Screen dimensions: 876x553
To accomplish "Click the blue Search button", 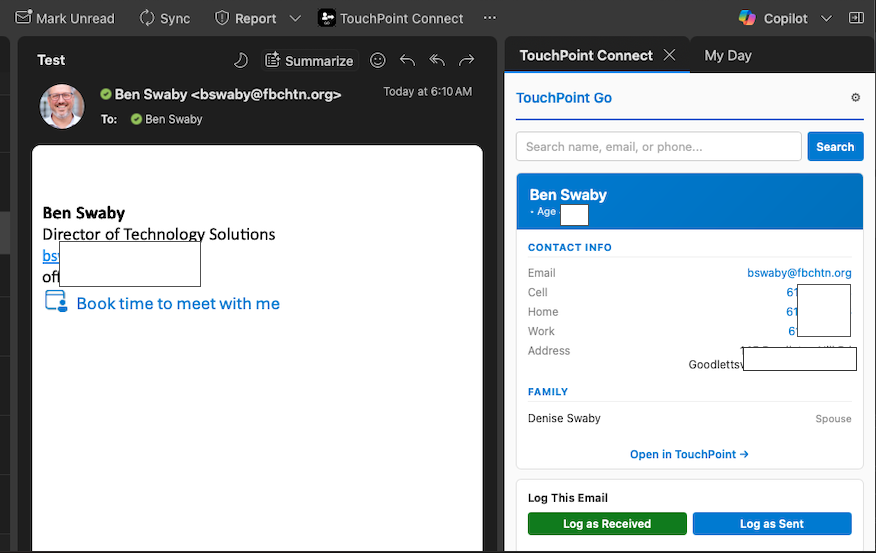I will 835,146.
